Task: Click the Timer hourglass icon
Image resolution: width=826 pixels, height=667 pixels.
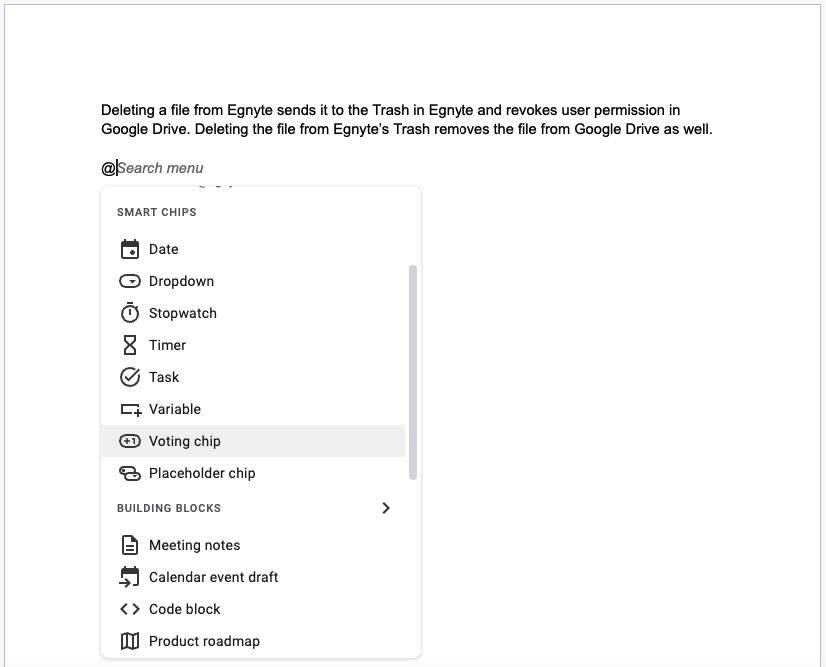Action: coord(130,345)
